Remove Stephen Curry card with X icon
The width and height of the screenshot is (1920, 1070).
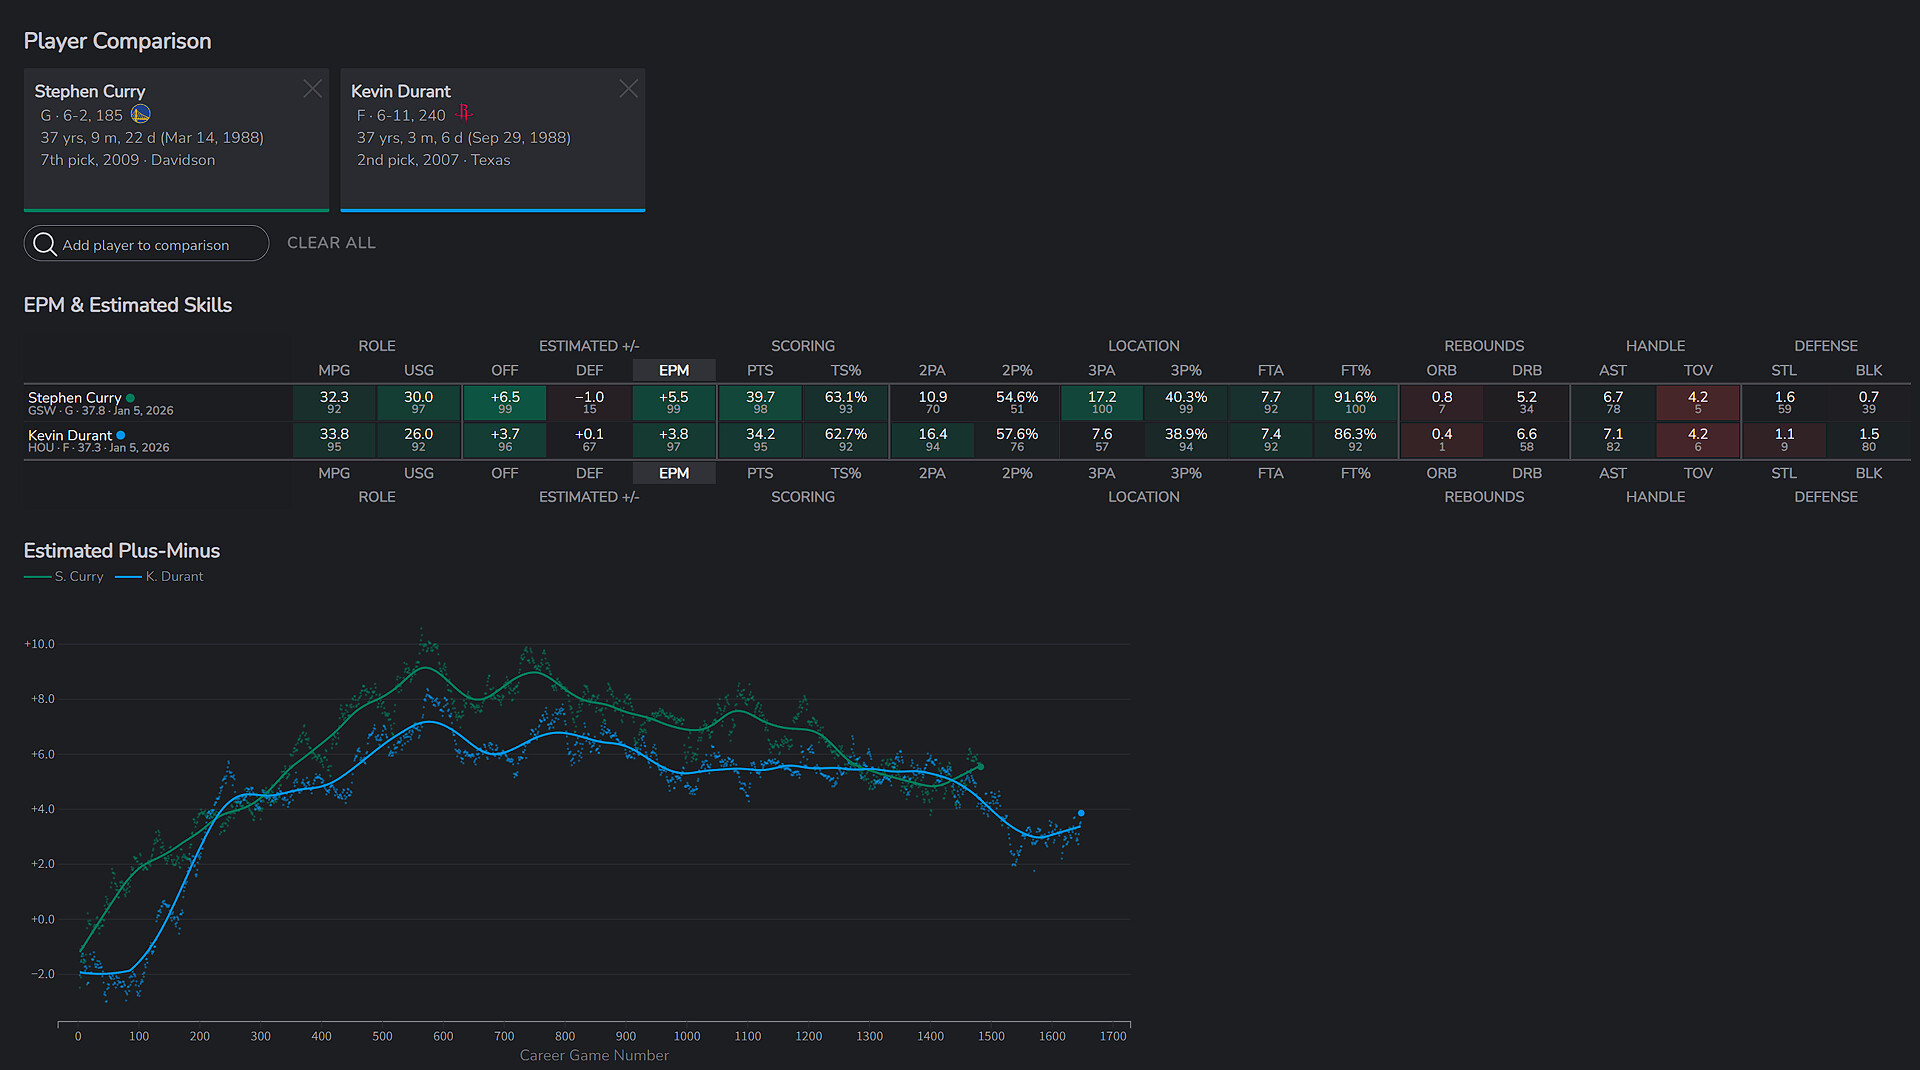(x=313, y=89)
